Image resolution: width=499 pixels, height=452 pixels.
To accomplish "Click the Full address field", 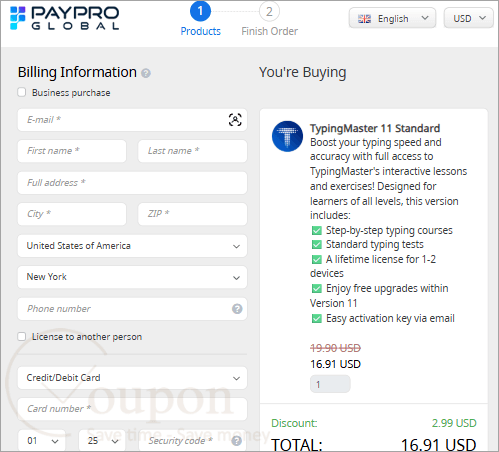I will (132, 183).
